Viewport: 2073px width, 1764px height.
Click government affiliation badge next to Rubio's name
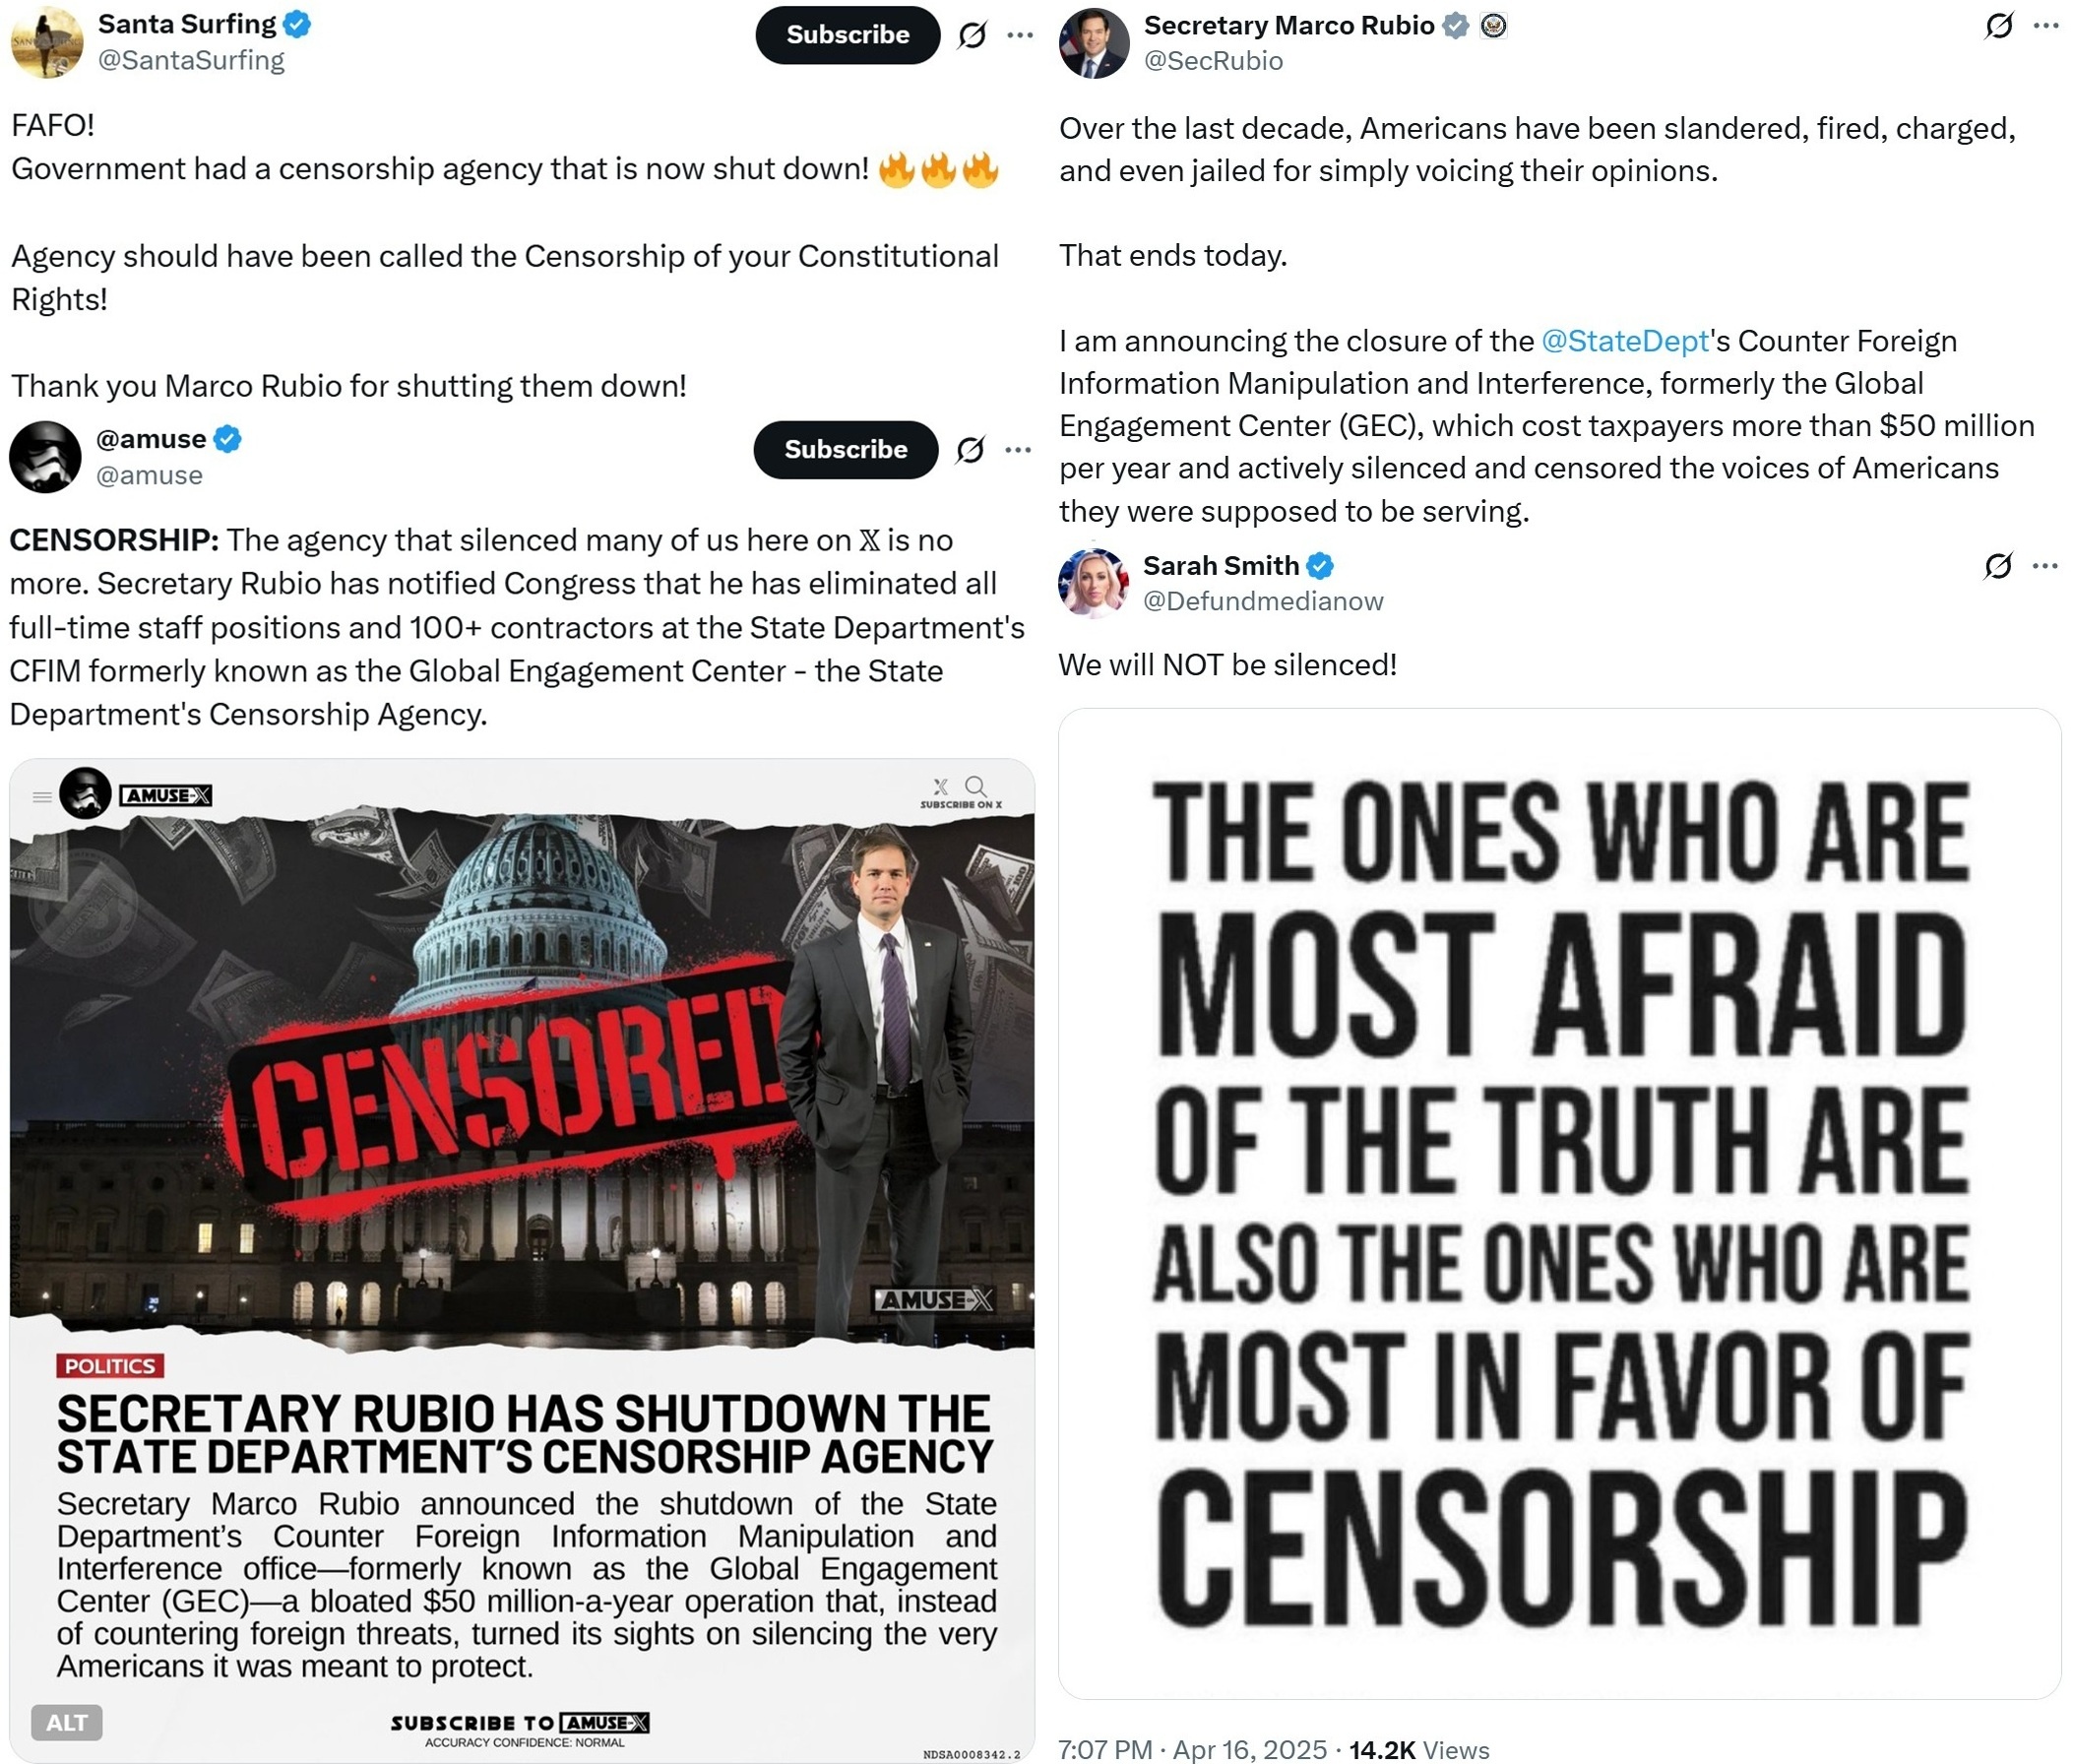coord(1493,26)
